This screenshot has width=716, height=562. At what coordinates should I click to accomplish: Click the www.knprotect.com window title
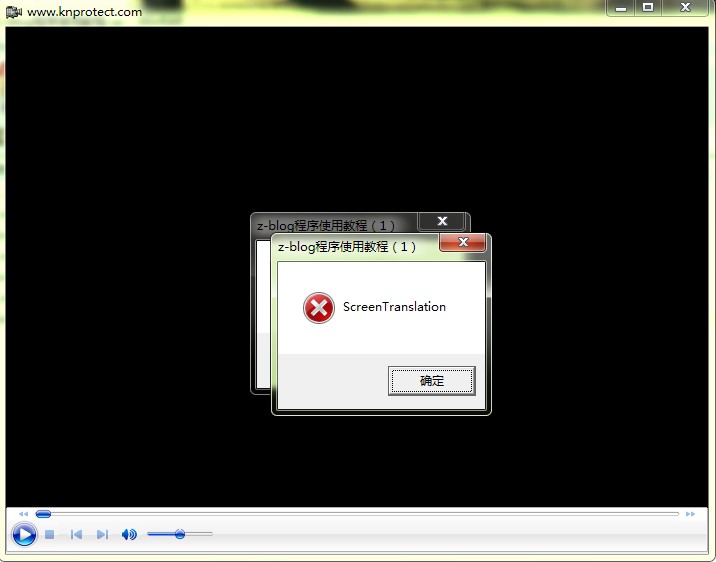(x=84, y=12)
